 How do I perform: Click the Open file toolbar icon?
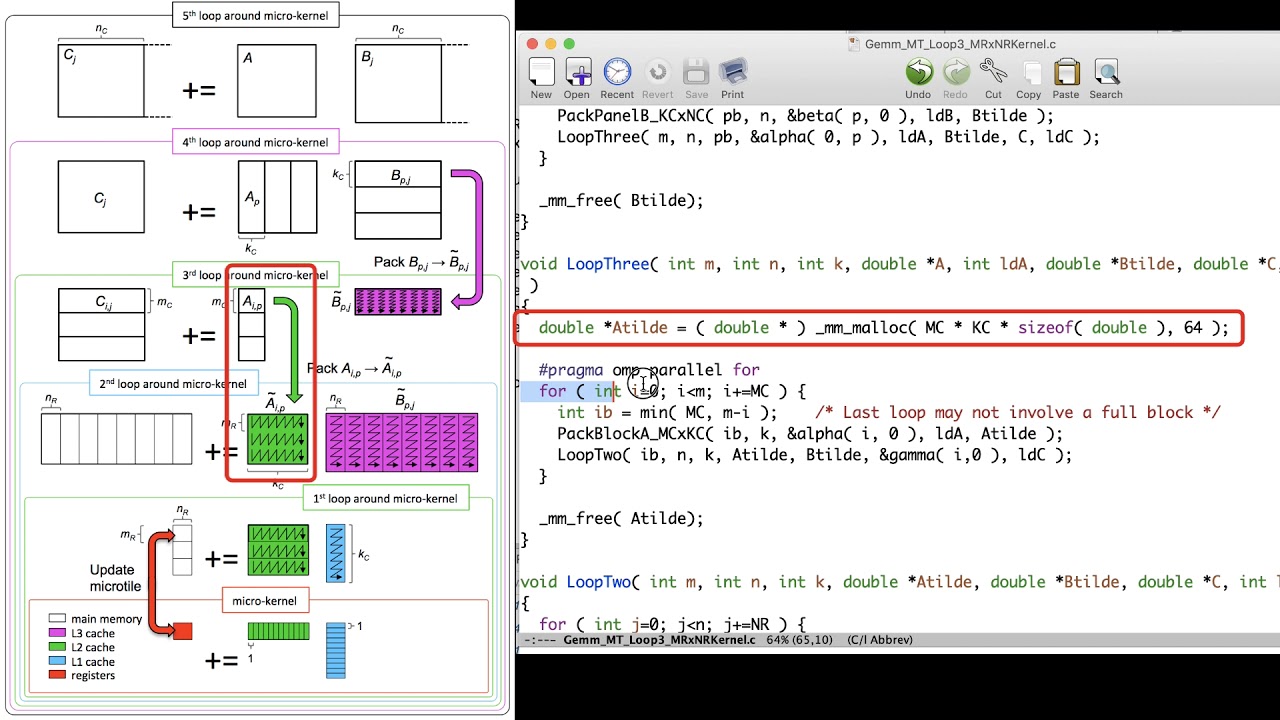pos(578,72)
